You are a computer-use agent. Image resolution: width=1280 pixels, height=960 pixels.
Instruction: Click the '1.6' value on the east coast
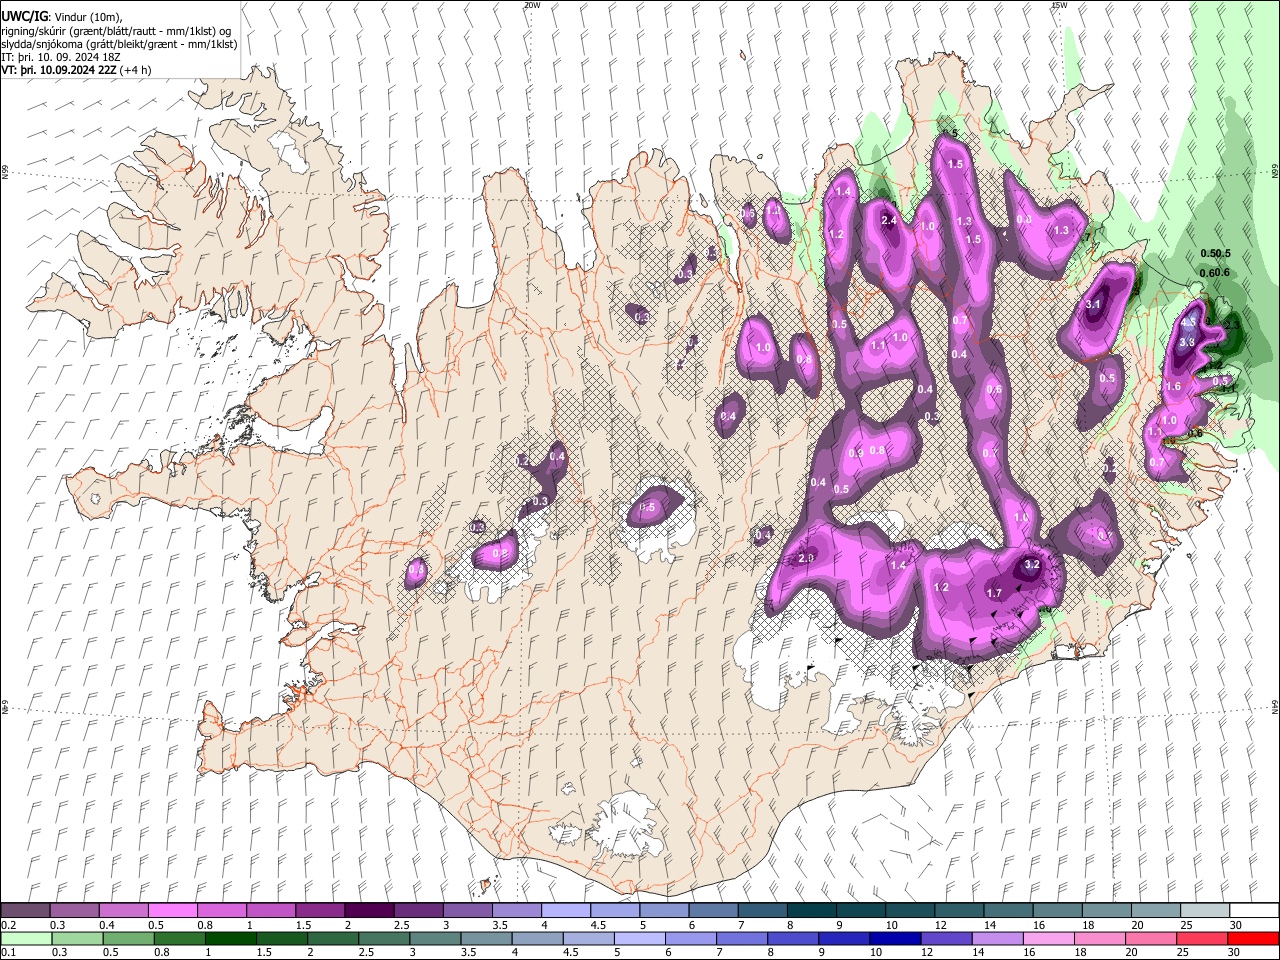tap(1173, 386)
